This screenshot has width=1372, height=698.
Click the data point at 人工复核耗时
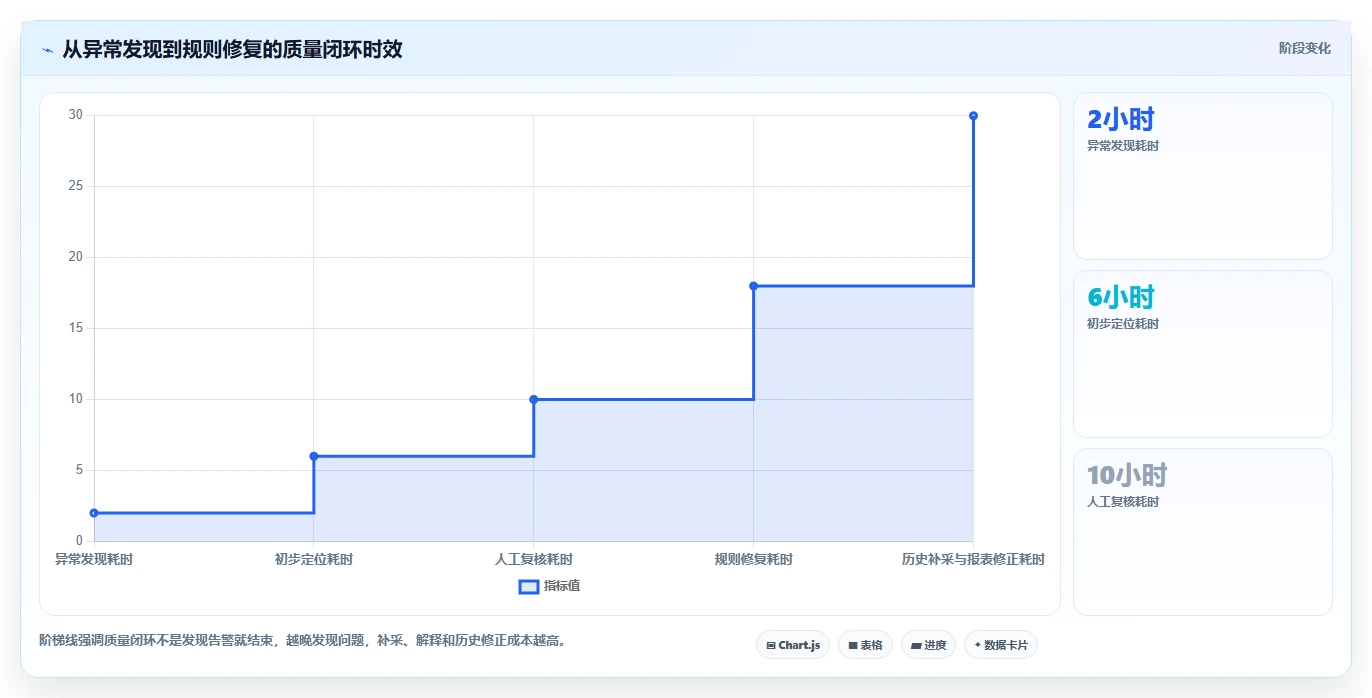534,399
